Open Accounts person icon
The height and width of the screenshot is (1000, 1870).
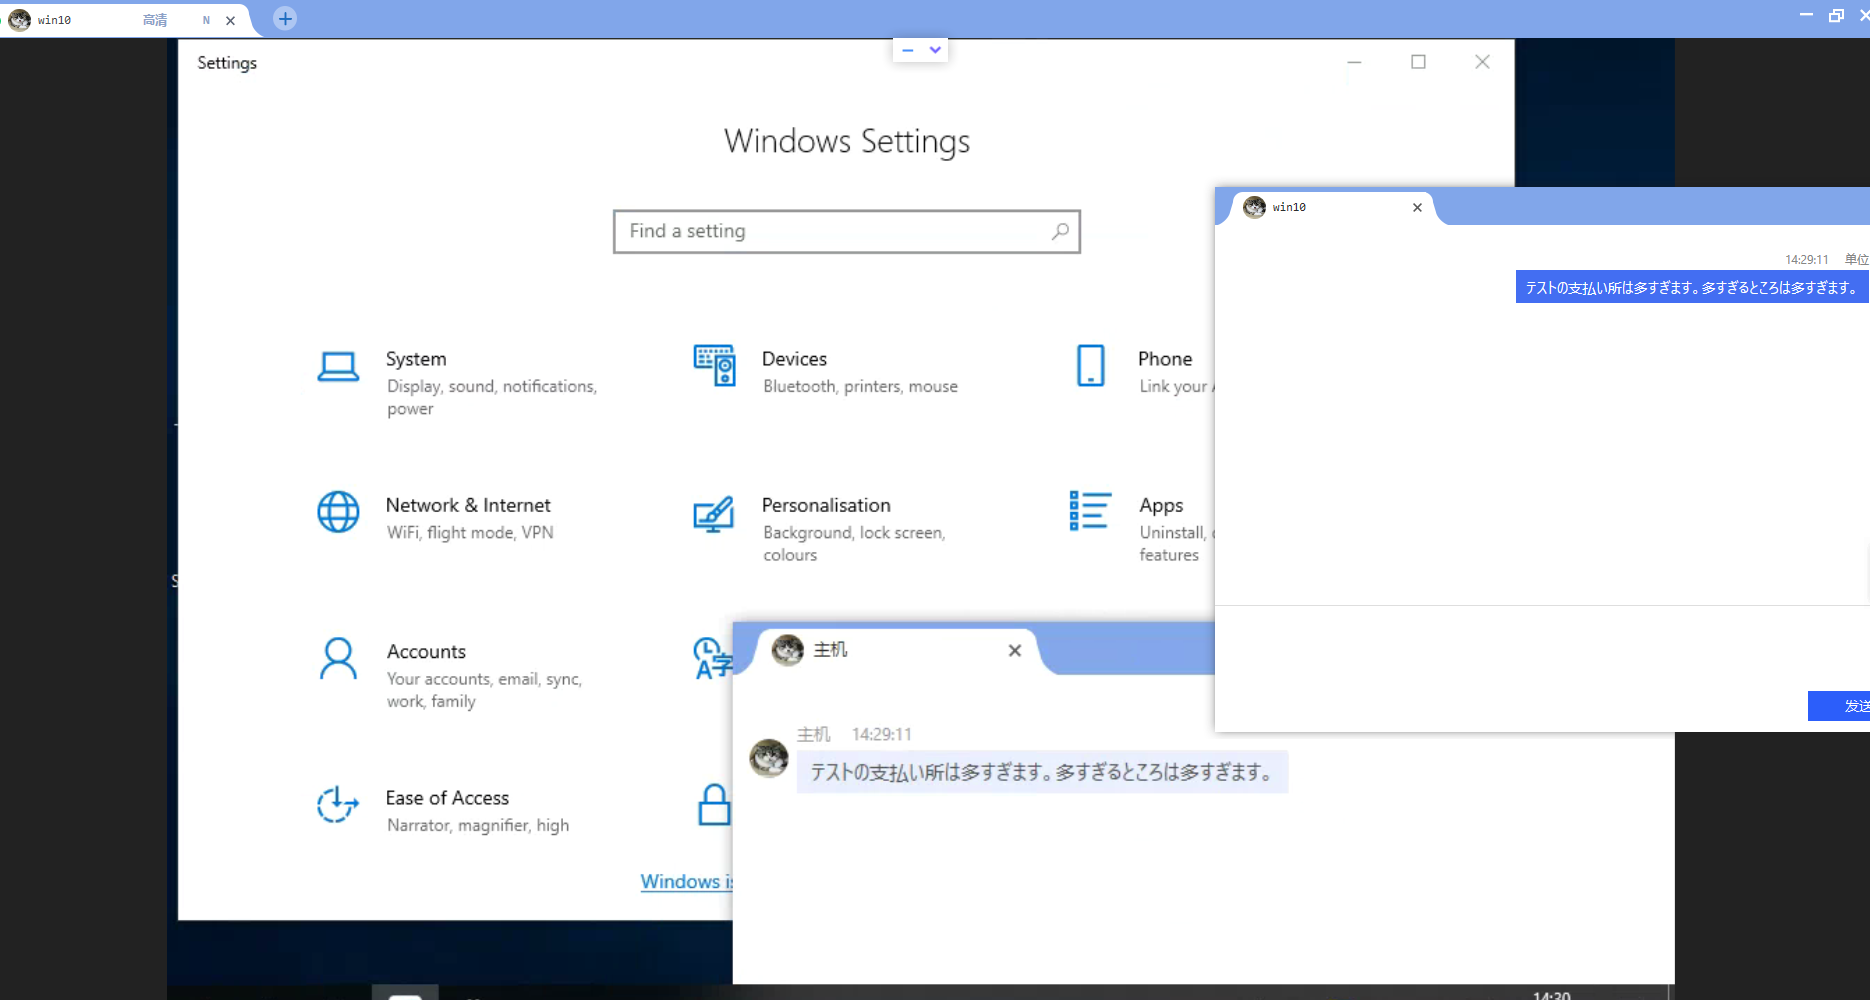[338, 659]
